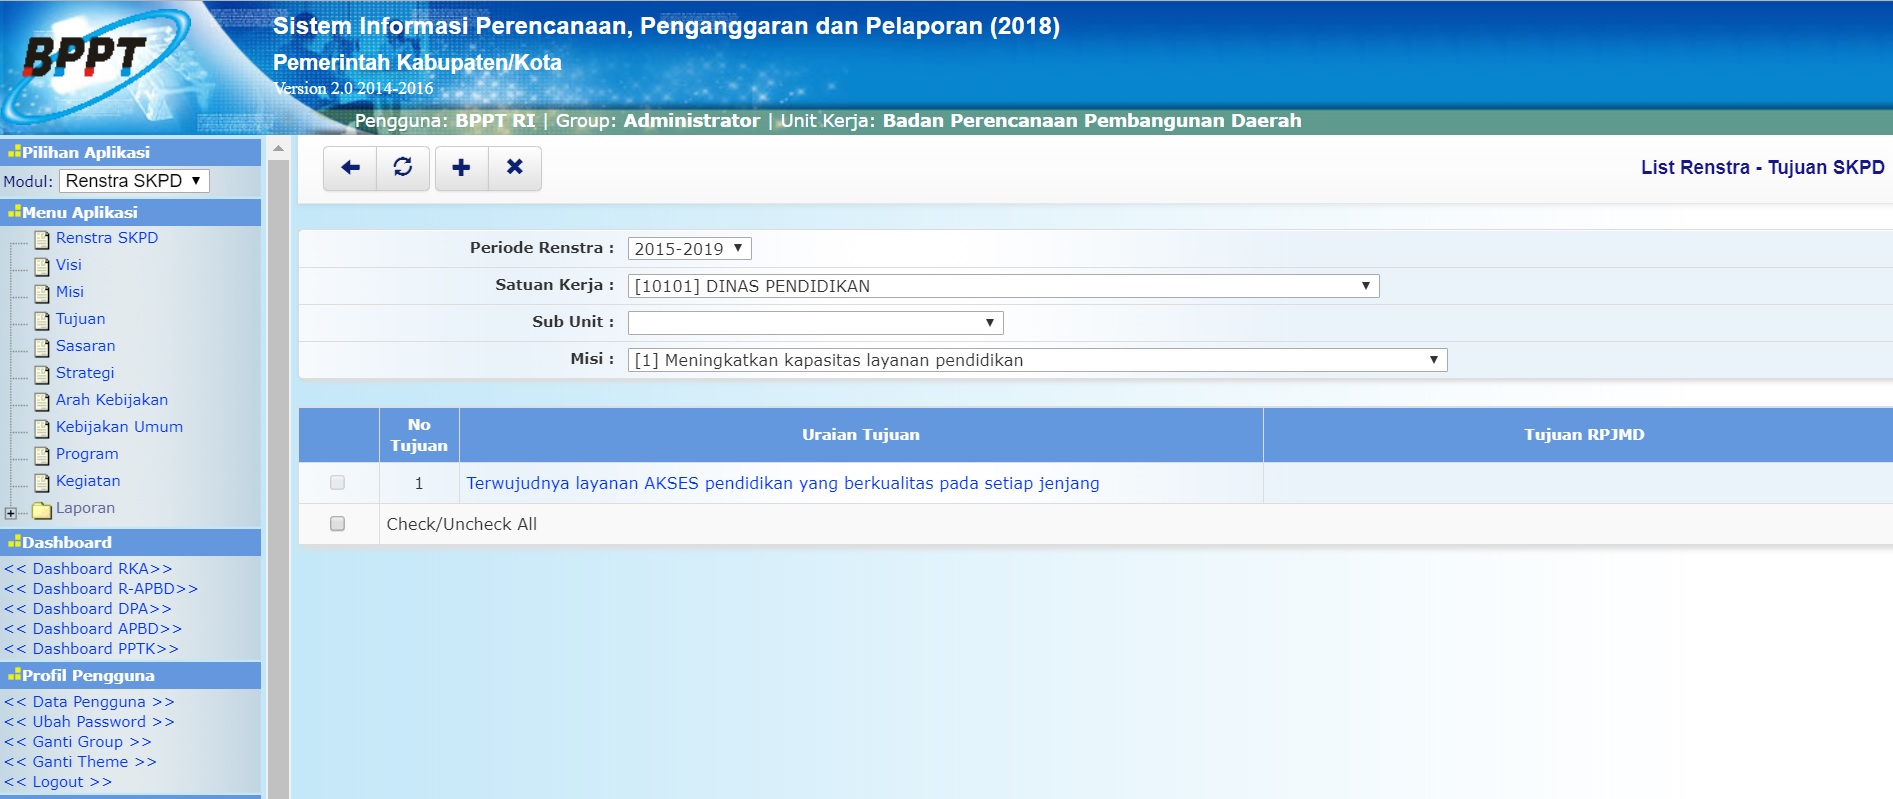Open the Dashboard DPA link
The image size is (1893, 799).
click(88, 609)
